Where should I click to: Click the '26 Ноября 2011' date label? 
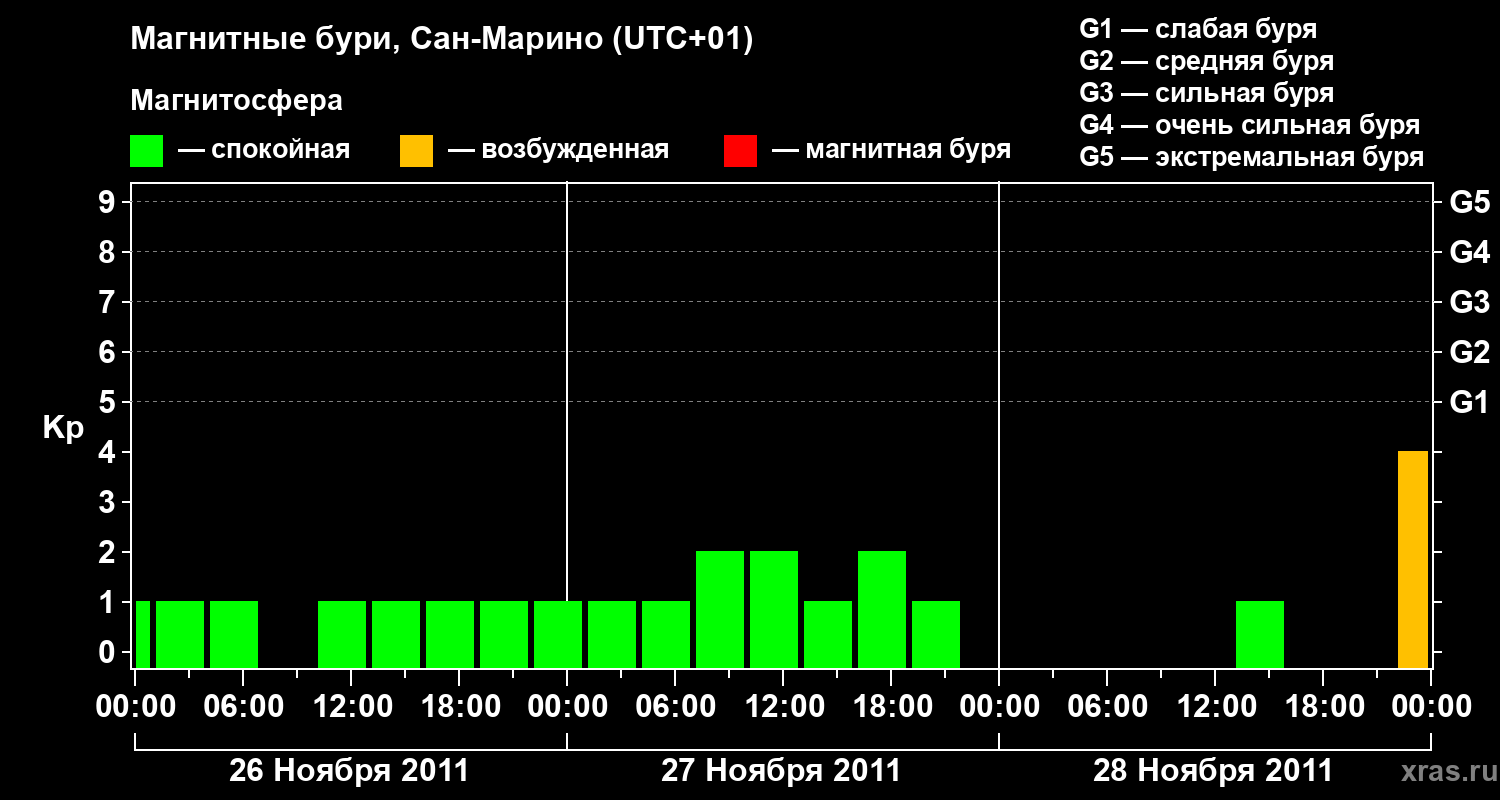pos(349,771)
